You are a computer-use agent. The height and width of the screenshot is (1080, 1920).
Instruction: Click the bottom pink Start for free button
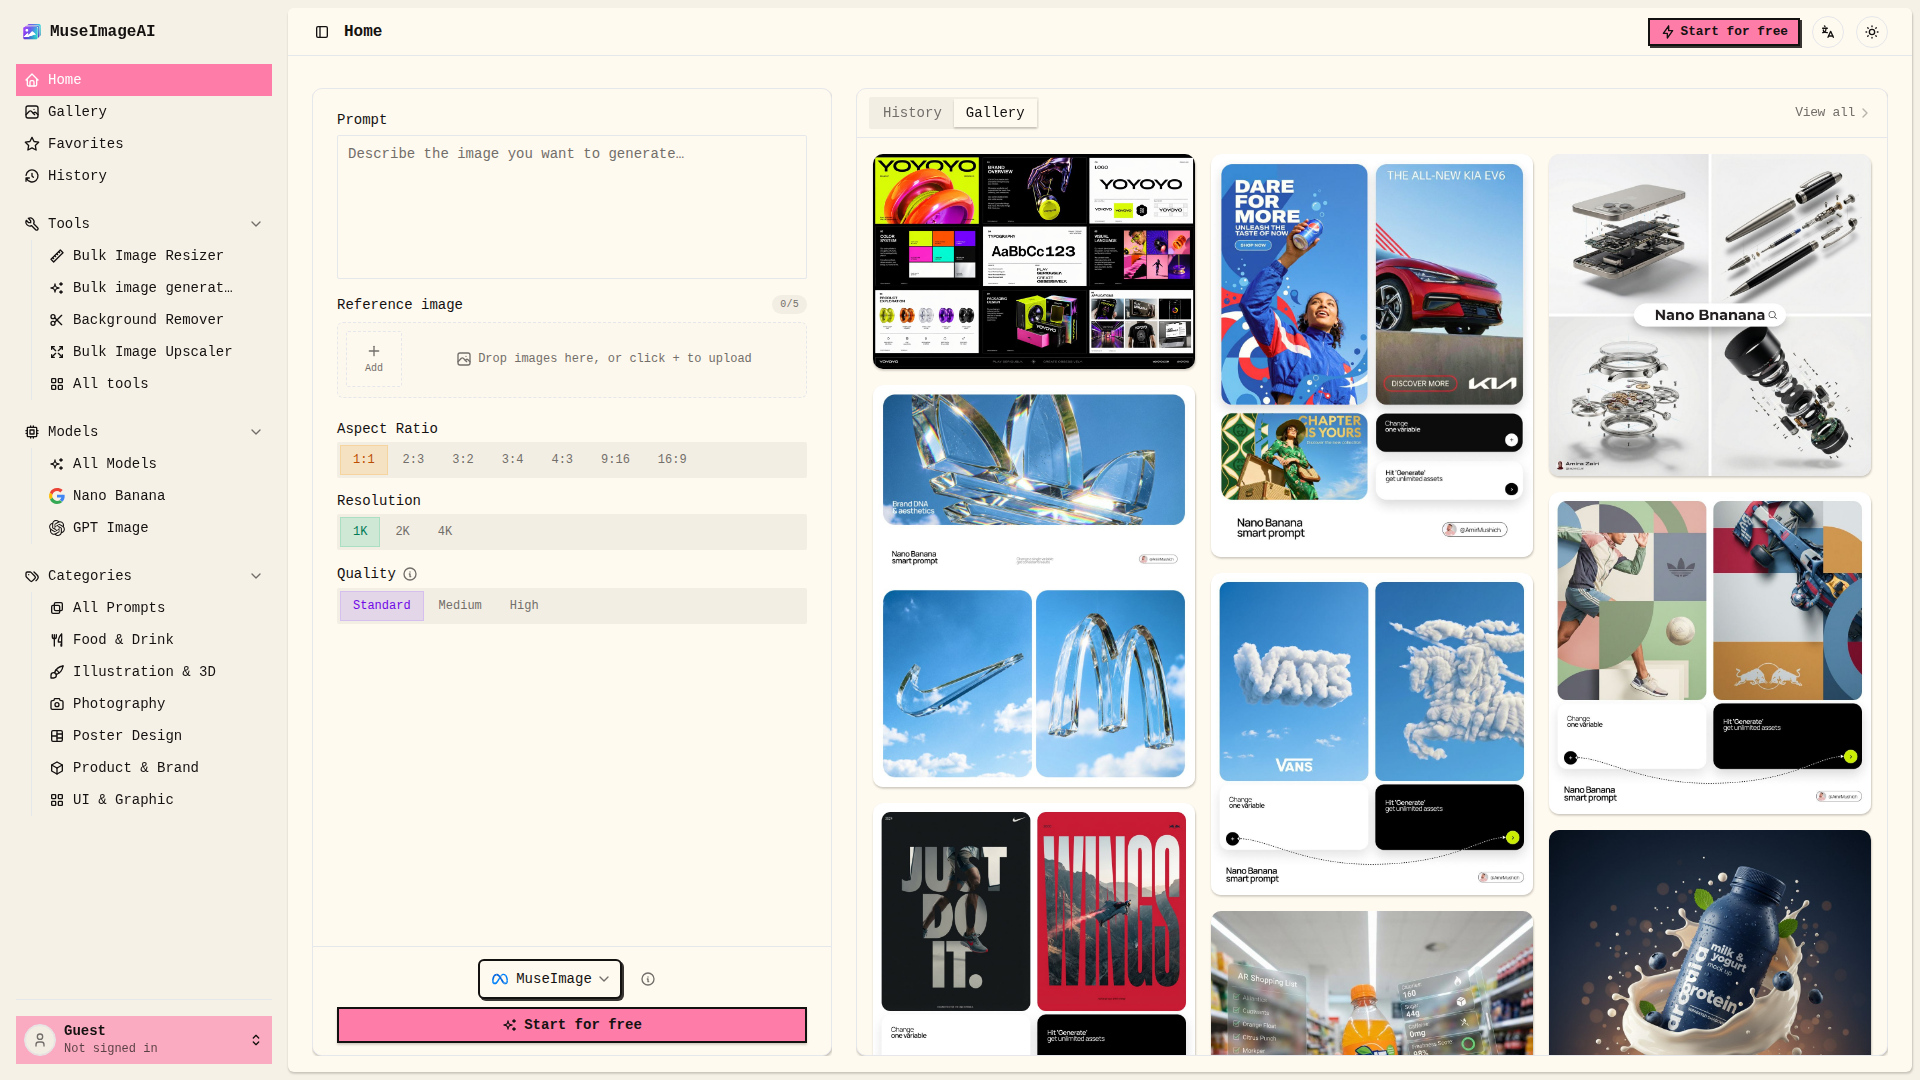[572, 1025]
